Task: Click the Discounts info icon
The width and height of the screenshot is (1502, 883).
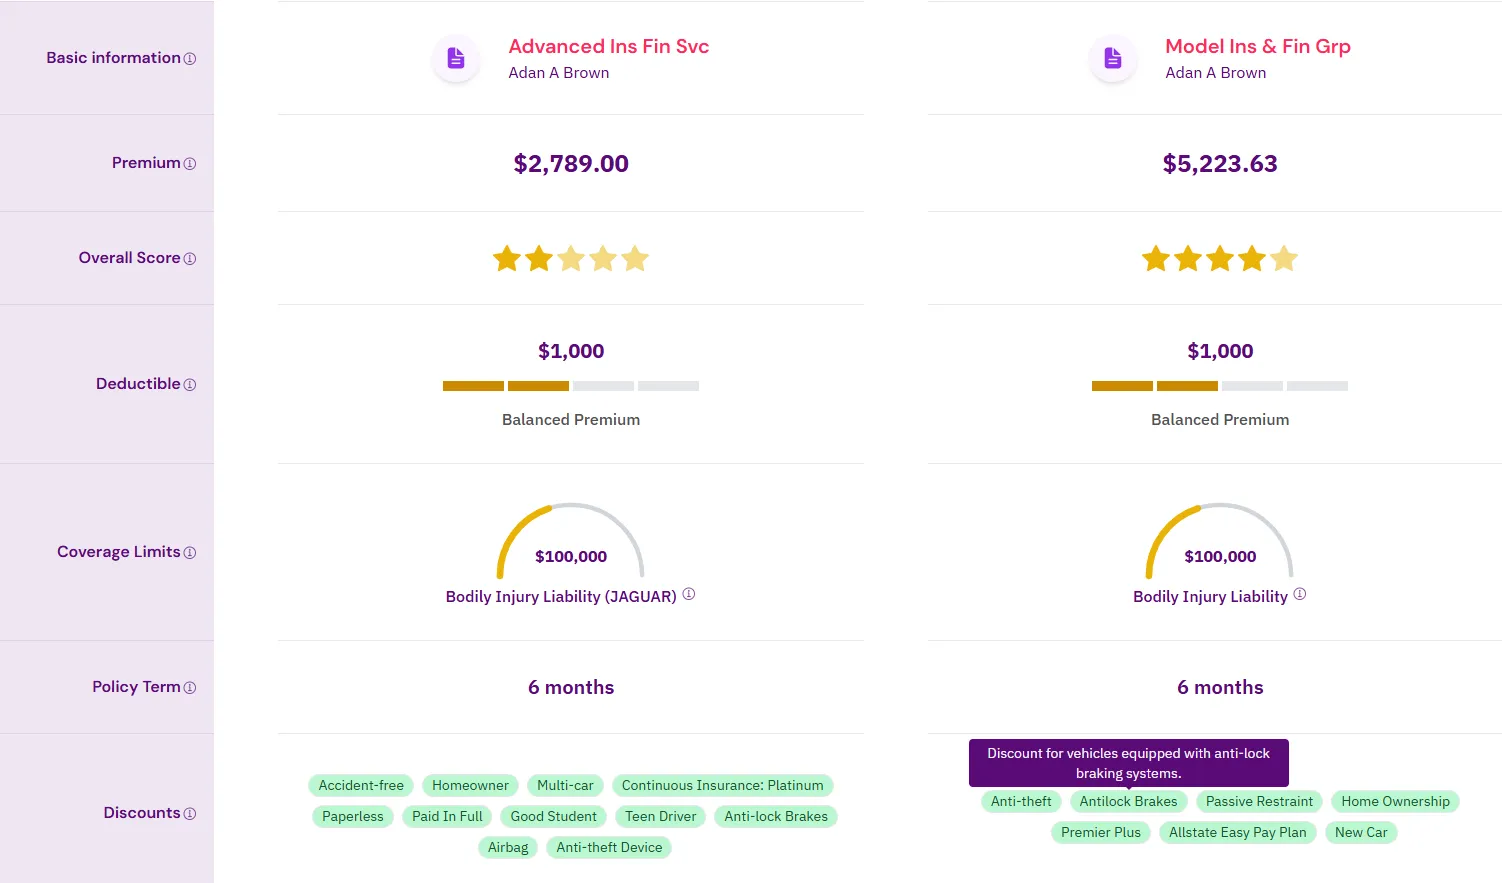Action: tap(189, 813)
